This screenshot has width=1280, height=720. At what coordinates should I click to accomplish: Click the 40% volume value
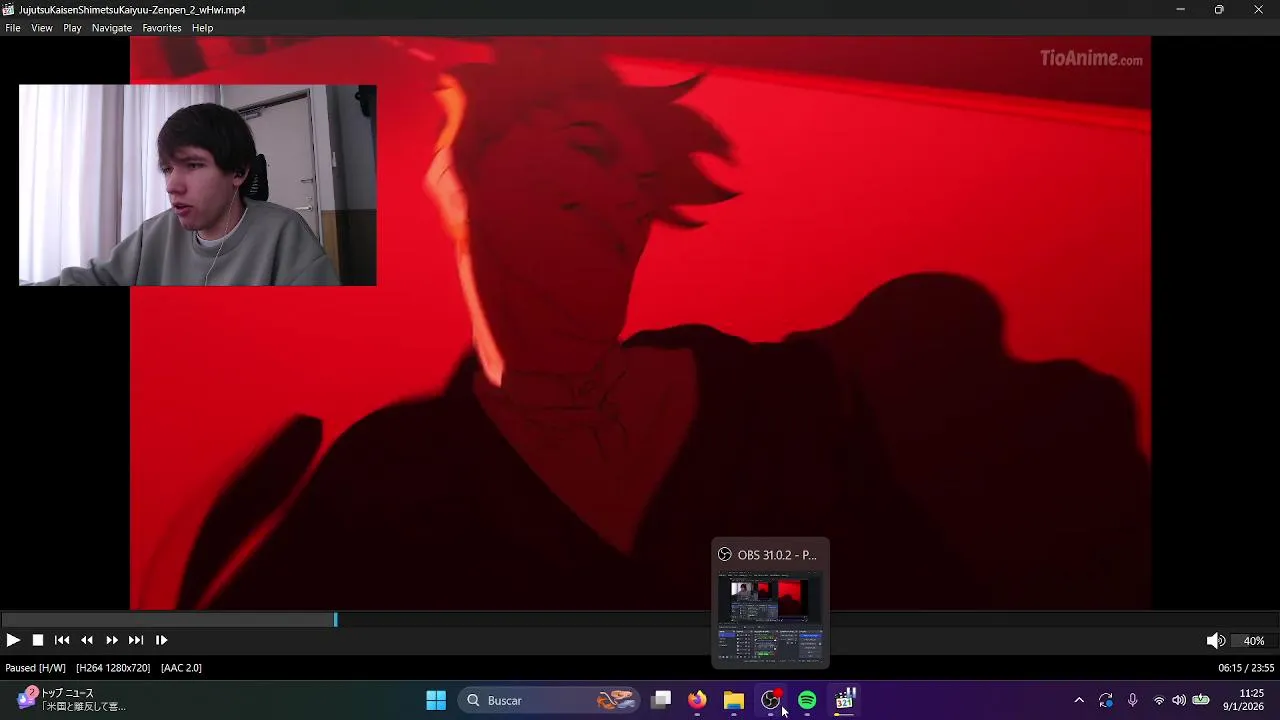[x=1254, y=641]
